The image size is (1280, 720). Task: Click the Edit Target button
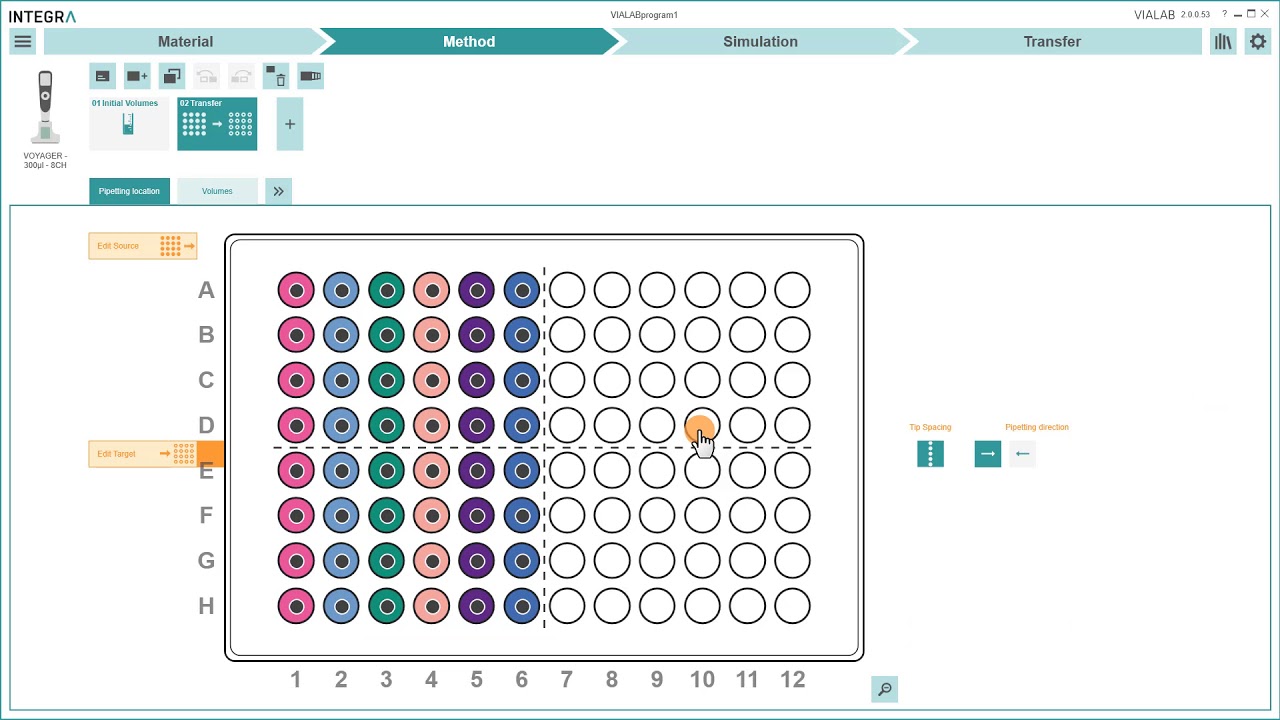(143, 454)
